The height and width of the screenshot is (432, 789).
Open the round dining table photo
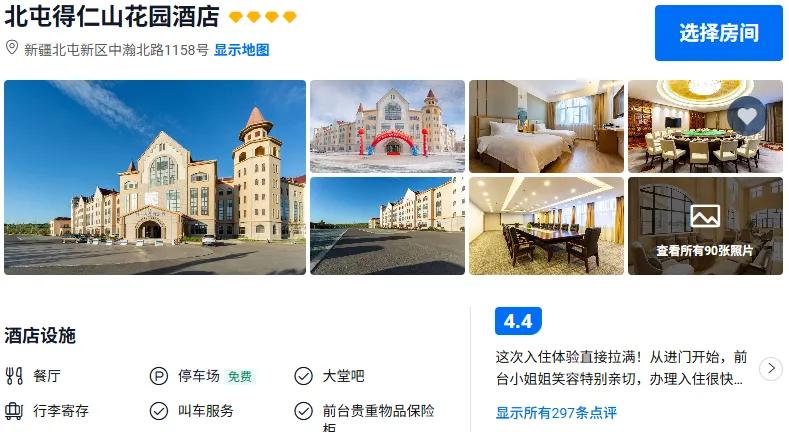click(x=705, y=127)
